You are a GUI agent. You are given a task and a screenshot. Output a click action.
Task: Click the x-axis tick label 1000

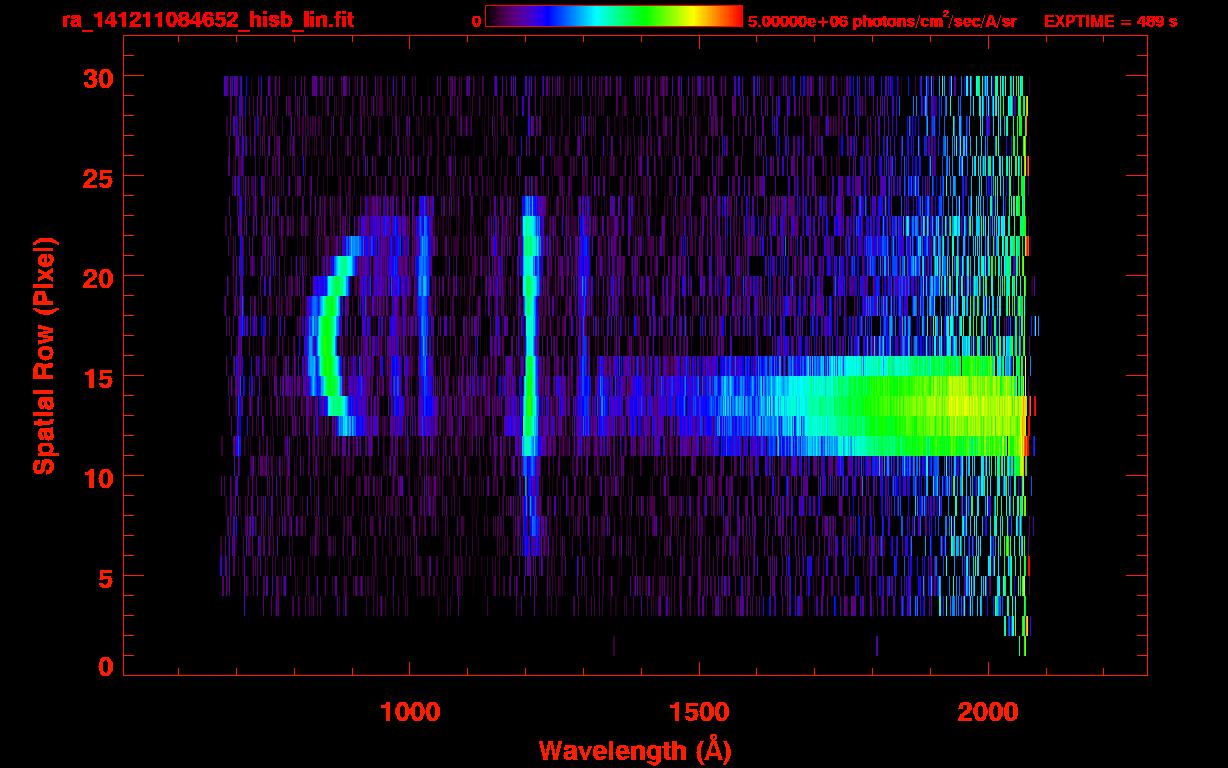(410, 712)
